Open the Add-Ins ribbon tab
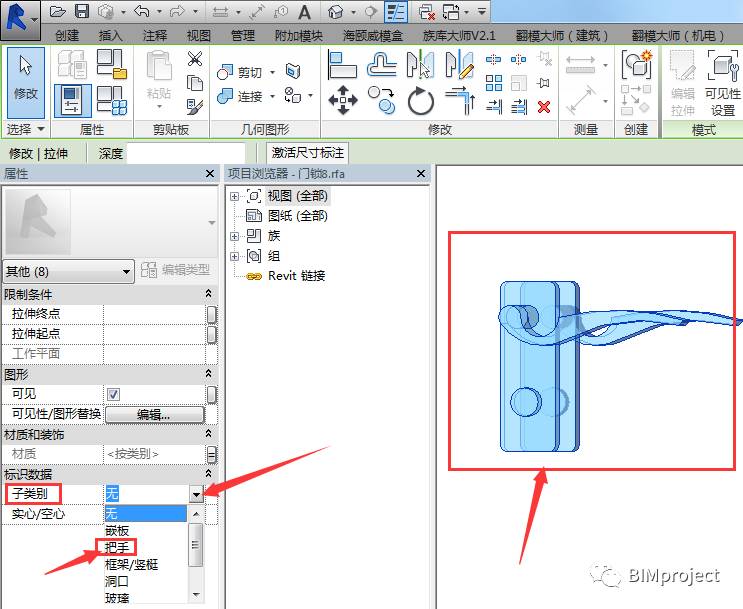The height and width of the screenshot is (609, 743). (299, 36)
